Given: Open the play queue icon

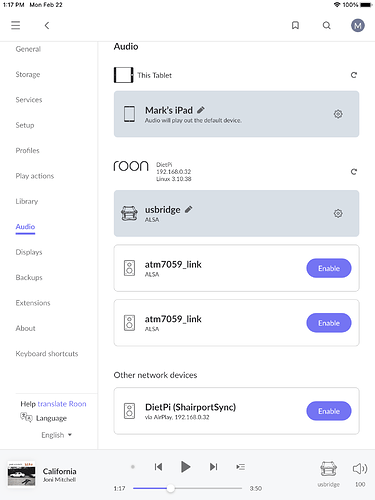Looking at the screenshot, I should [x=240, y=467].
